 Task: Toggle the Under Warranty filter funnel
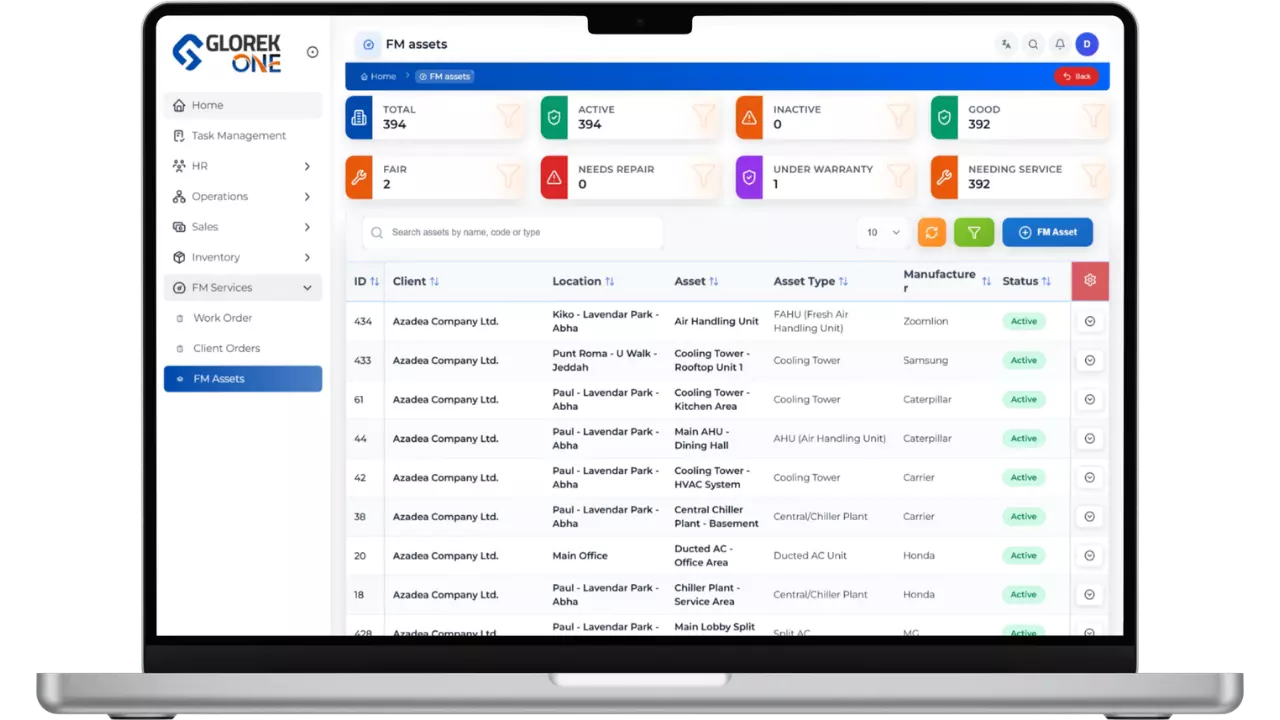click(x=899, y=177)
